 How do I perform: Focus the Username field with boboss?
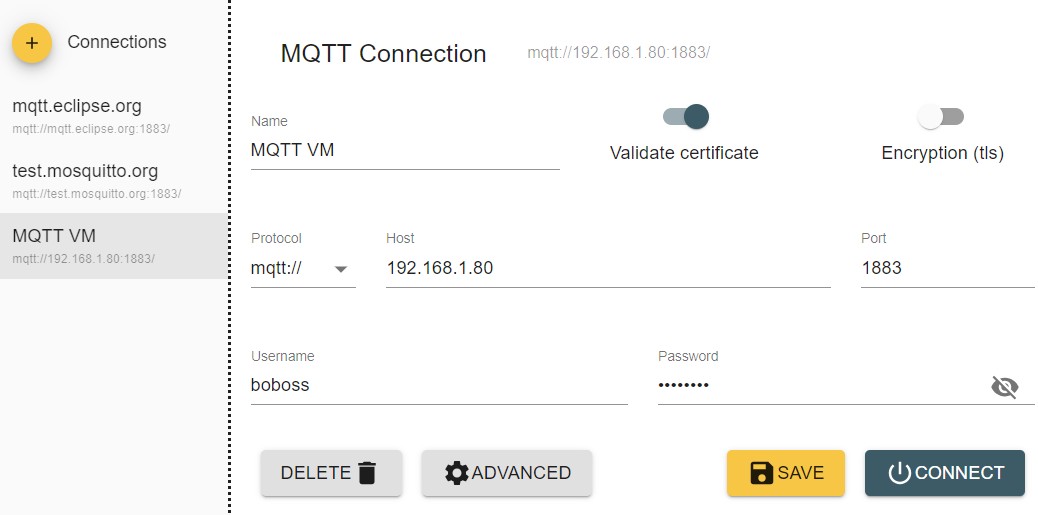point(438,385)
